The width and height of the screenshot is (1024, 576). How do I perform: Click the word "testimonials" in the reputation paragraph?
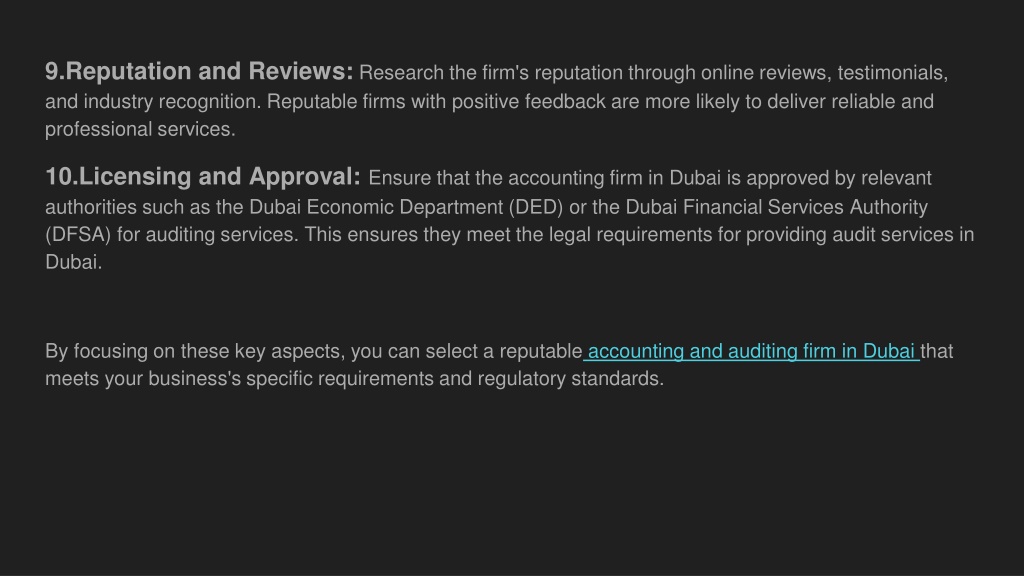[890, 72]
